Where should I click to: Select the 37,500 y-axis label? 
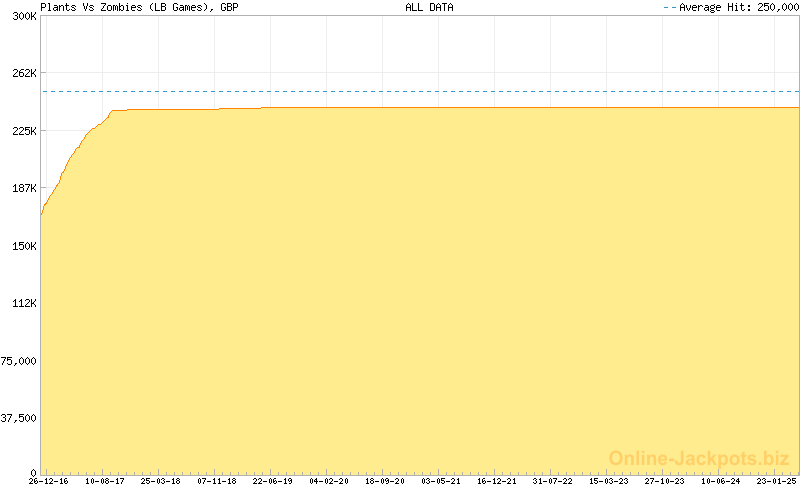[x=19, y=418]
